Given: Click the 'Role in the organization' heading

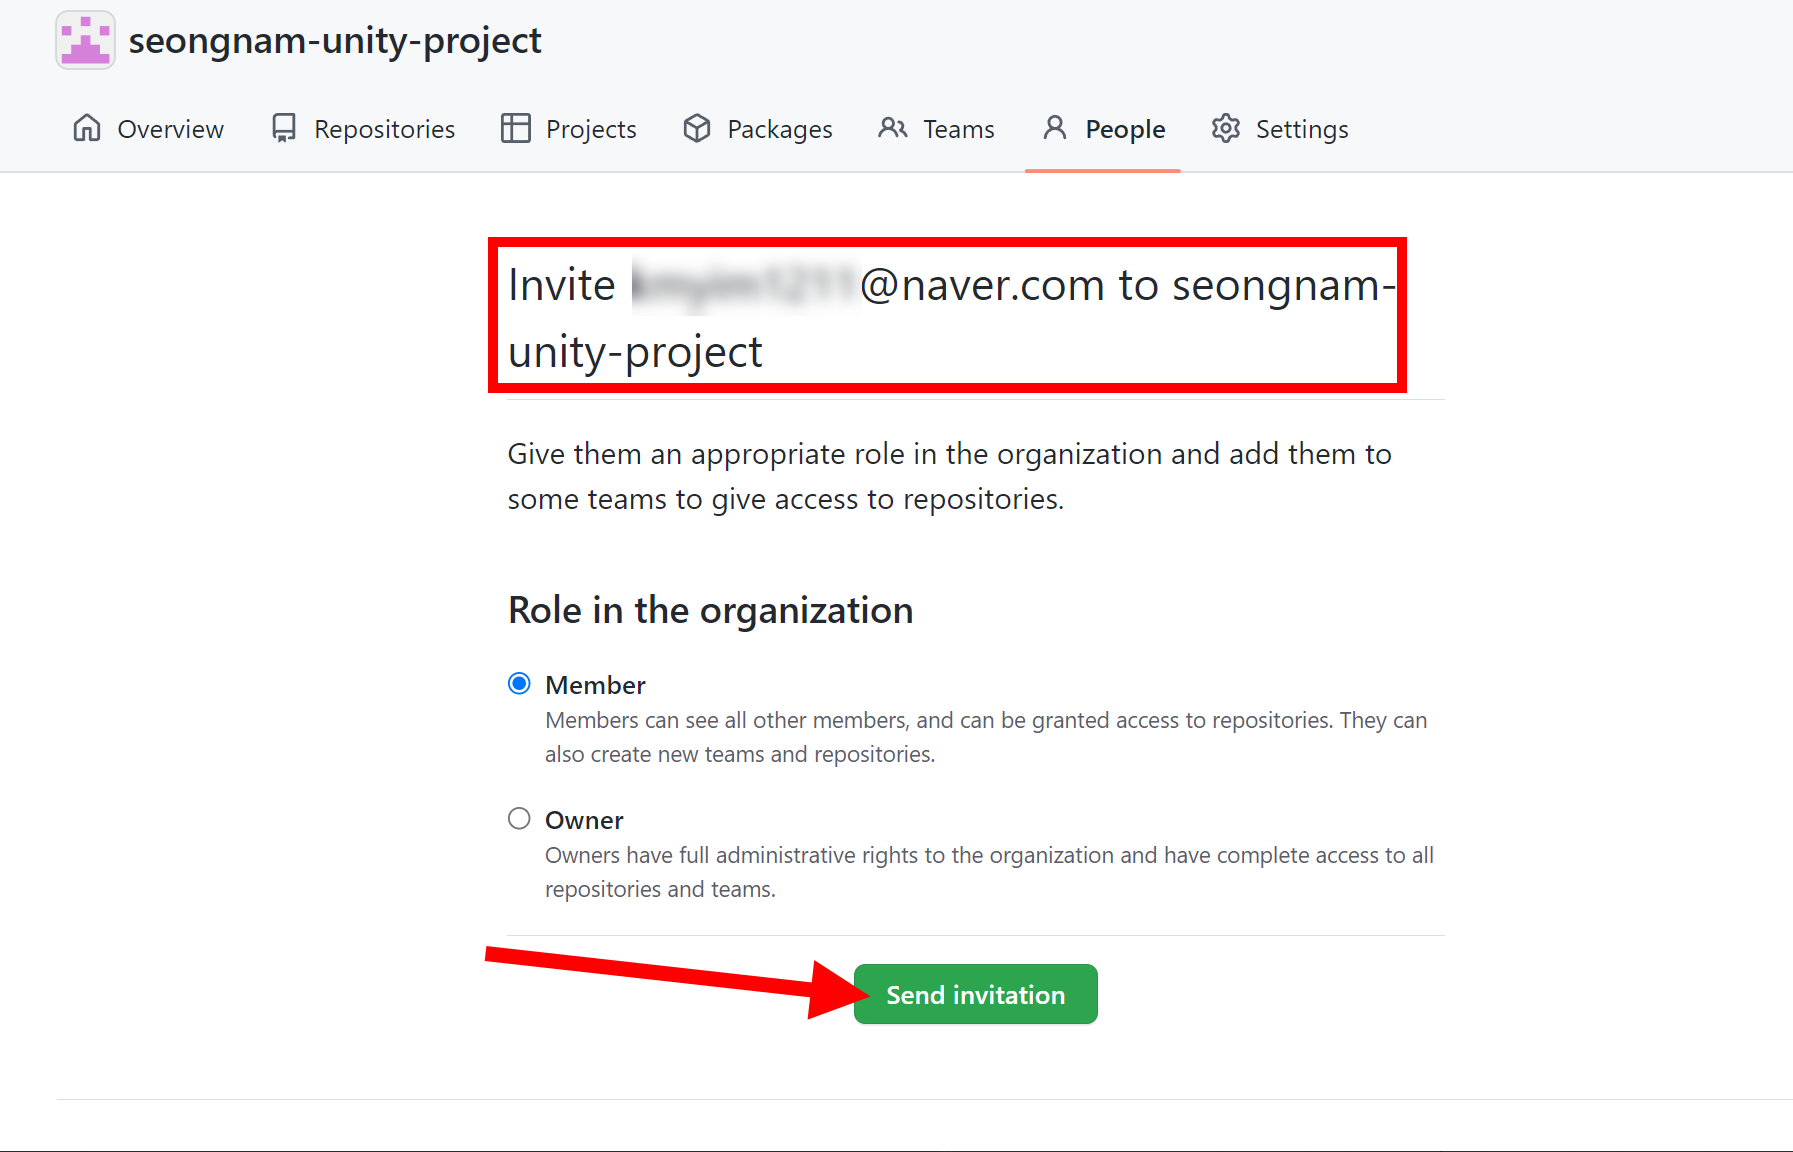Looking at the screenshot, I should pos(710,610).
